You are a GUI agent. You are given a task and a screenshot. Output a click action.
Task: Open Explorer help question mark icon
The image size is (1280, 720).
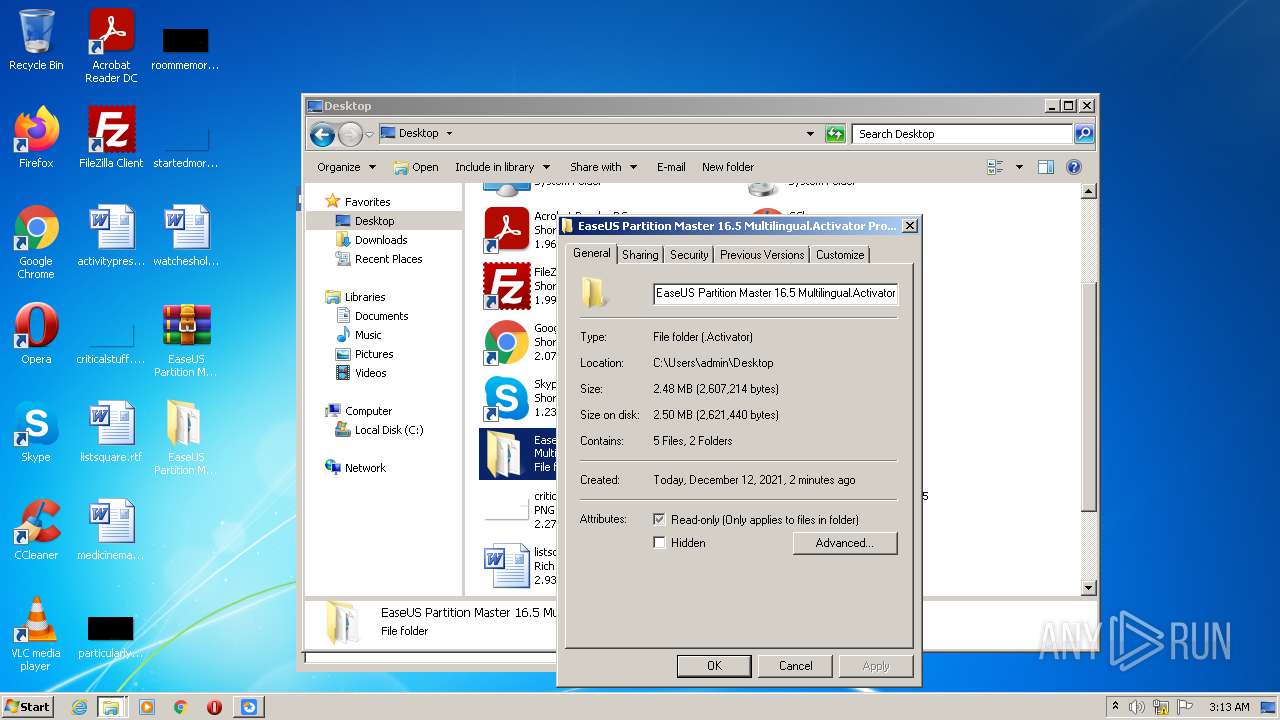point(1074,167)
